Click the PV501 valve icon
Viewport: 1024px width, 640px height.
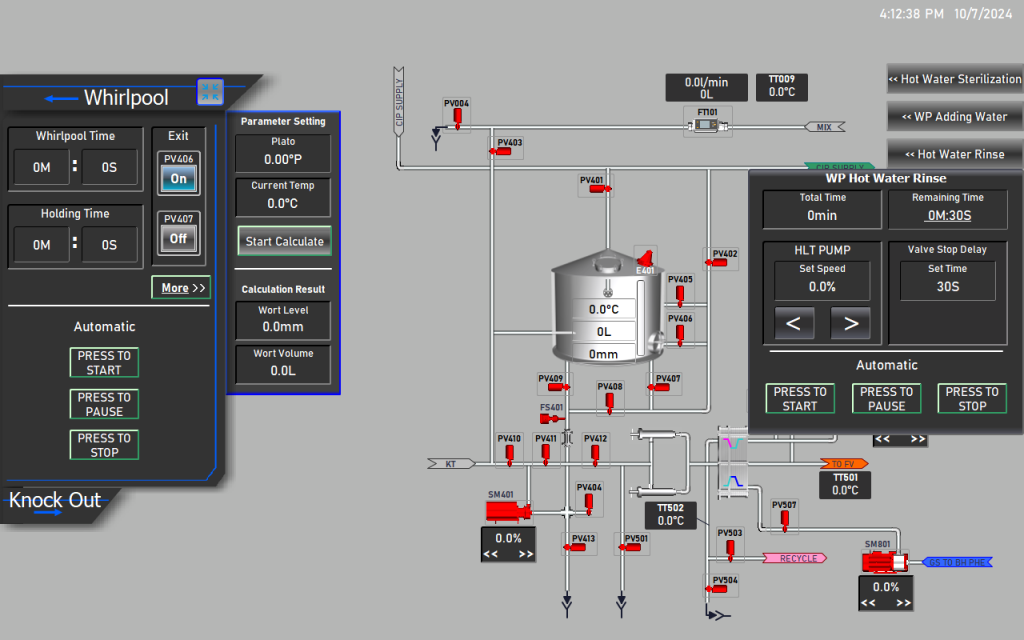coord(630,547)
